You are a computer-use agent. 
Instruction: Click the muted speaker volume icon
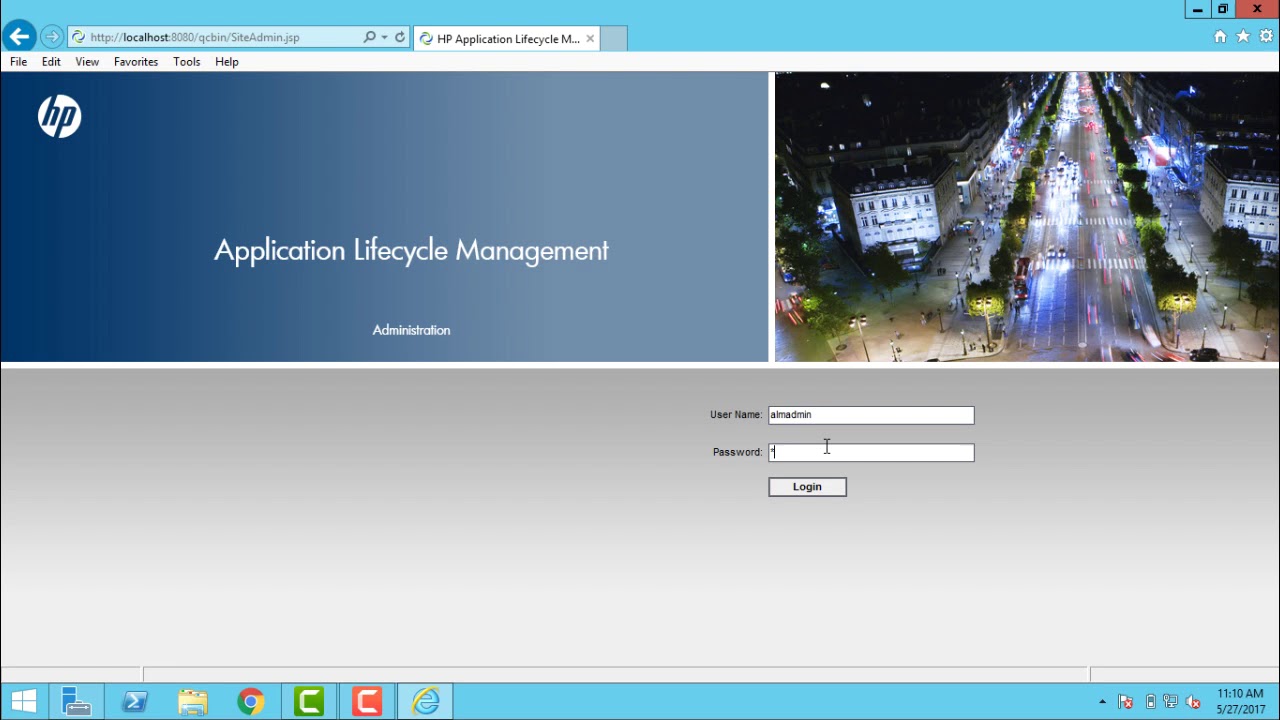pyautogui.click(x=1192, y=702)
